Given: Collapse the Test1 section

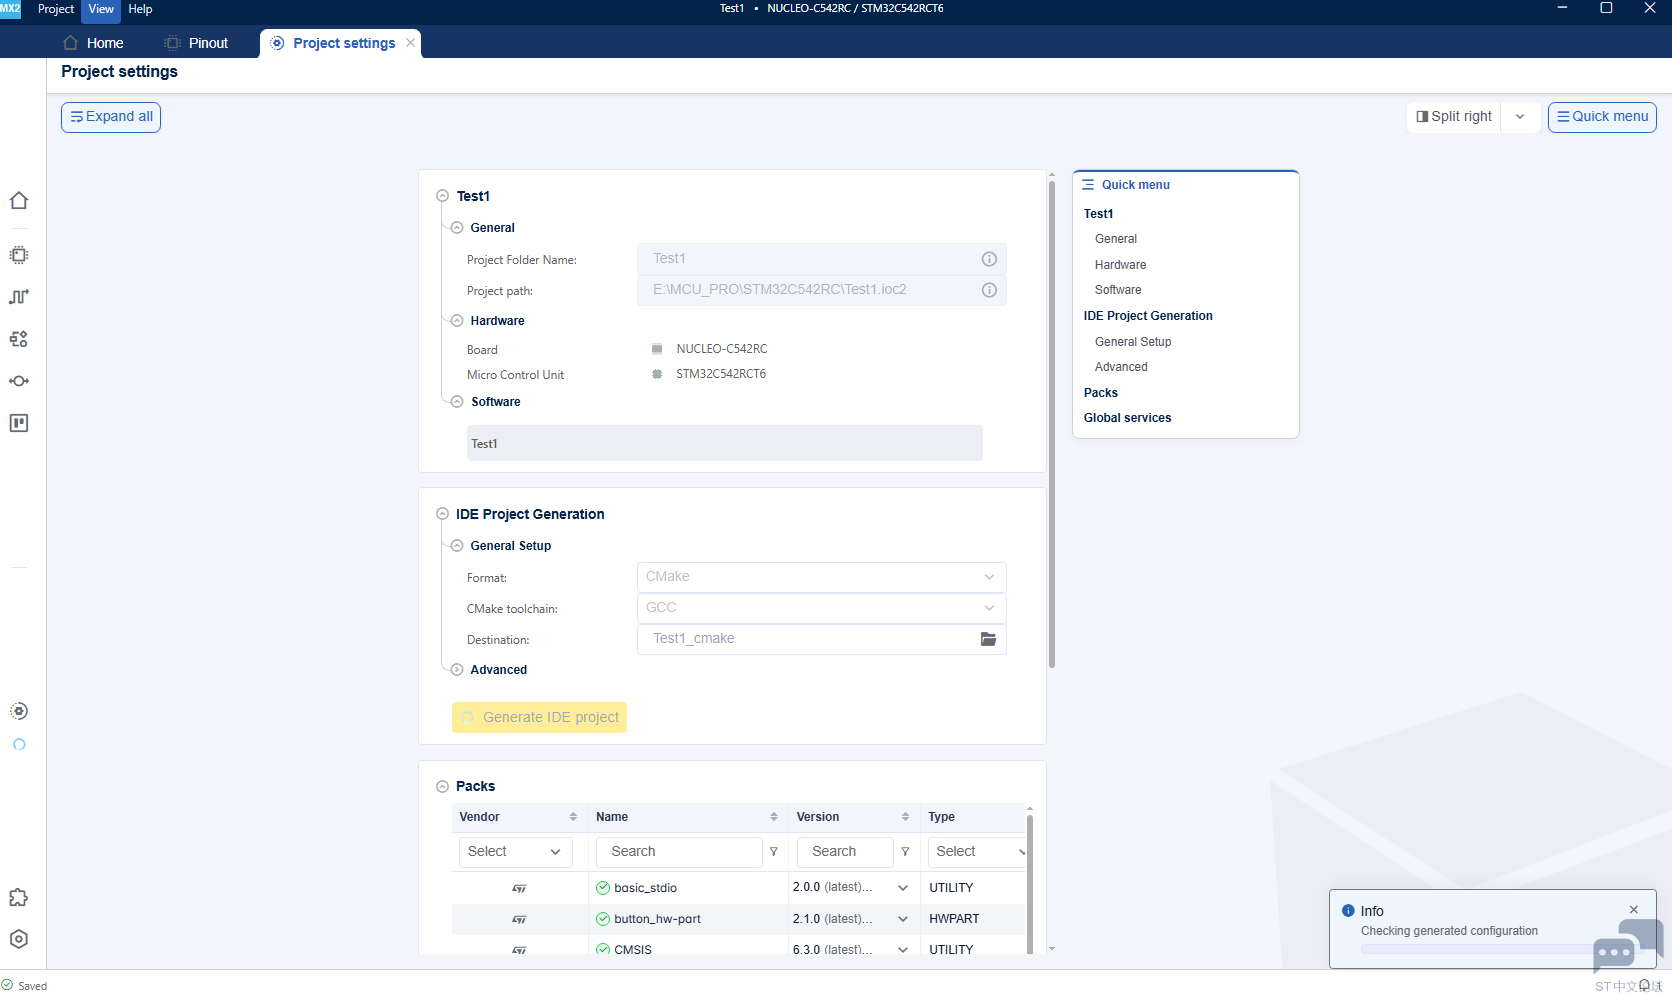Looking at the screenshot, I should pyautogui.click(x=442, y=196).
